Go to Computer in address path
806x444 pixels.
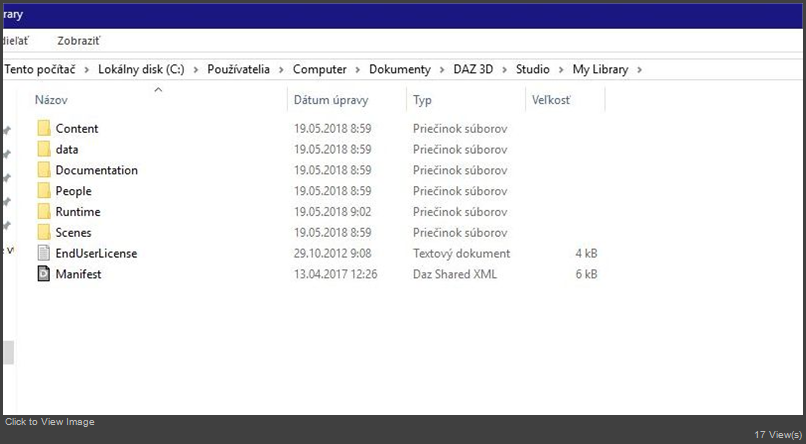coord(320,69)
